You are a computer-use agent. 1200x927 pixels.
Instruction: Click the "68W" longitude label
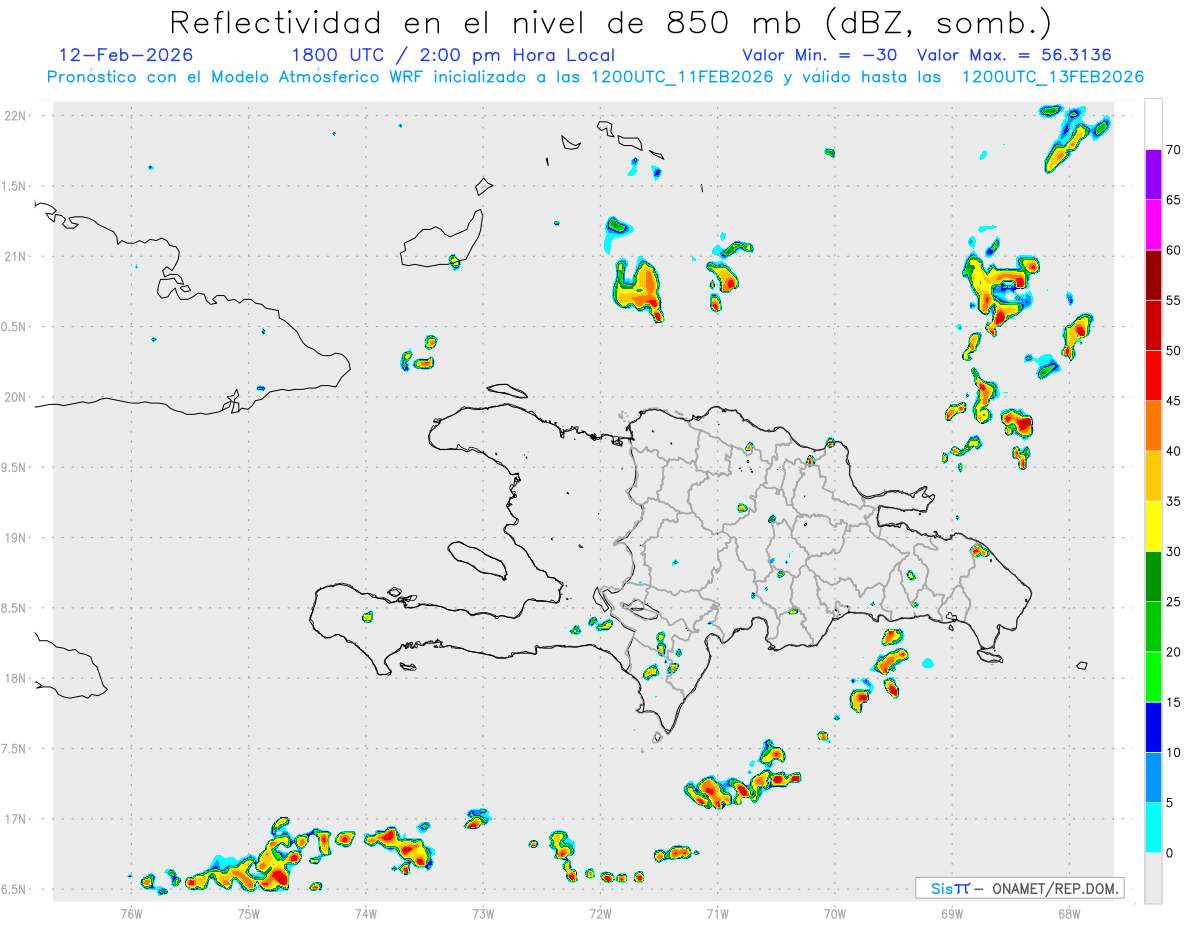coord(1069,913)
